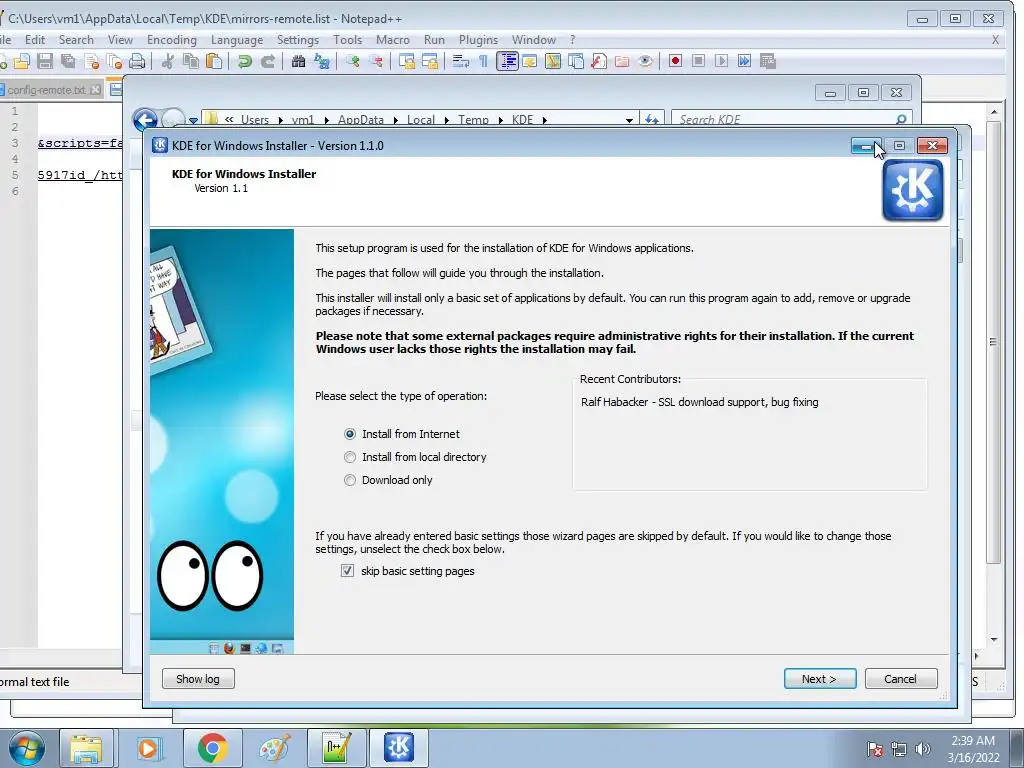Click the Save Recorded Macro icon

[767, 61]
